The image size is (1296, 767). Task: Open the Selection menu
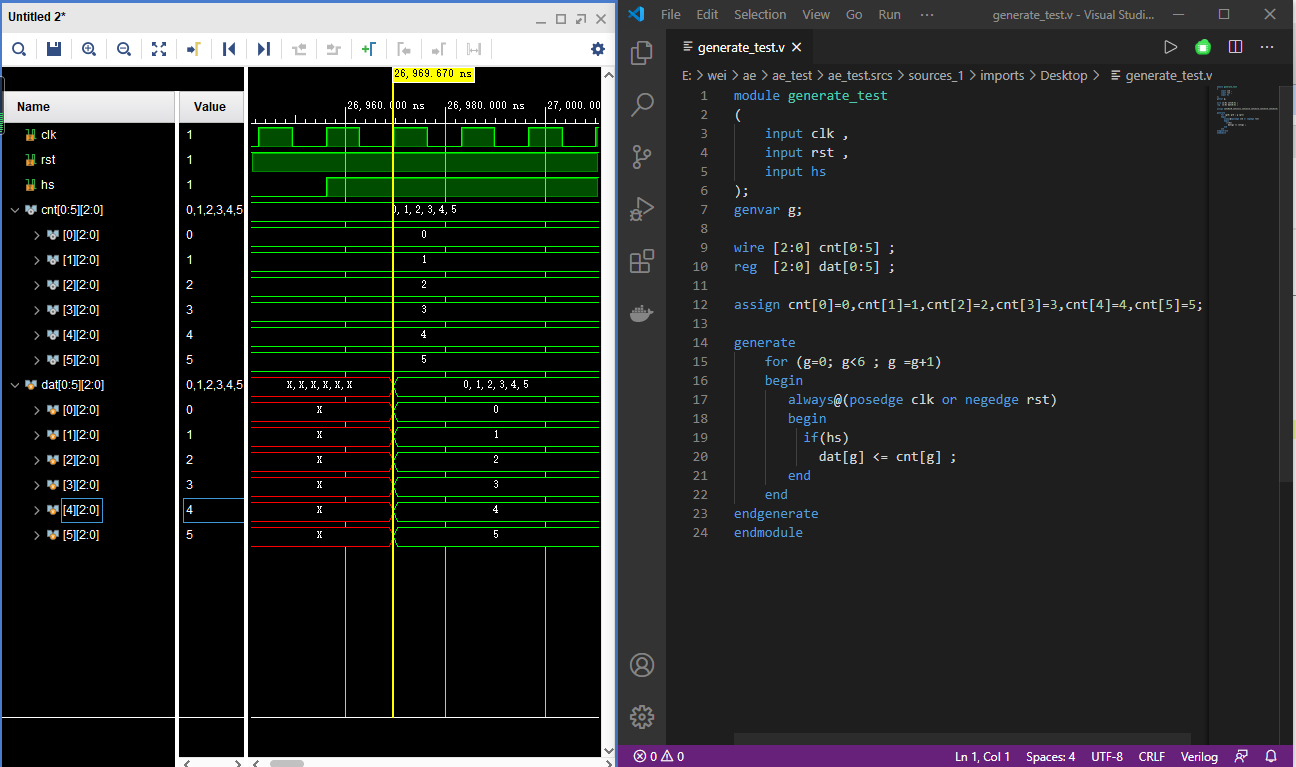pos(760,15)
